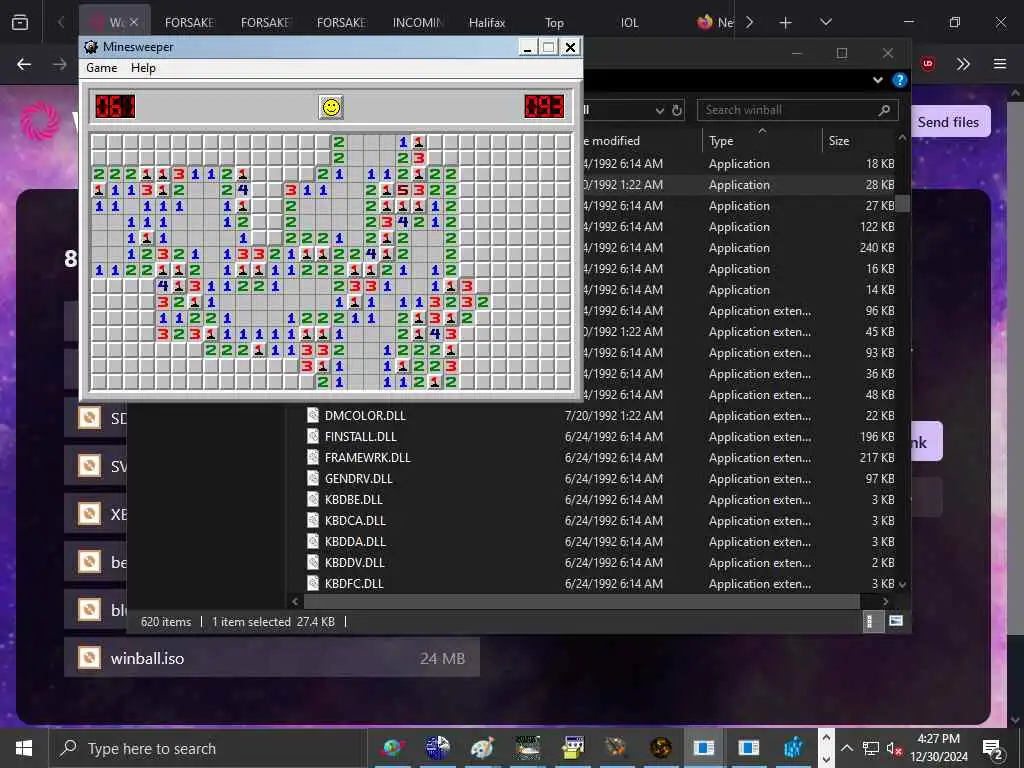Select the KBDDA.DLL file
The height and width of the screenshot is (768, 1024).
pos(355,541)
